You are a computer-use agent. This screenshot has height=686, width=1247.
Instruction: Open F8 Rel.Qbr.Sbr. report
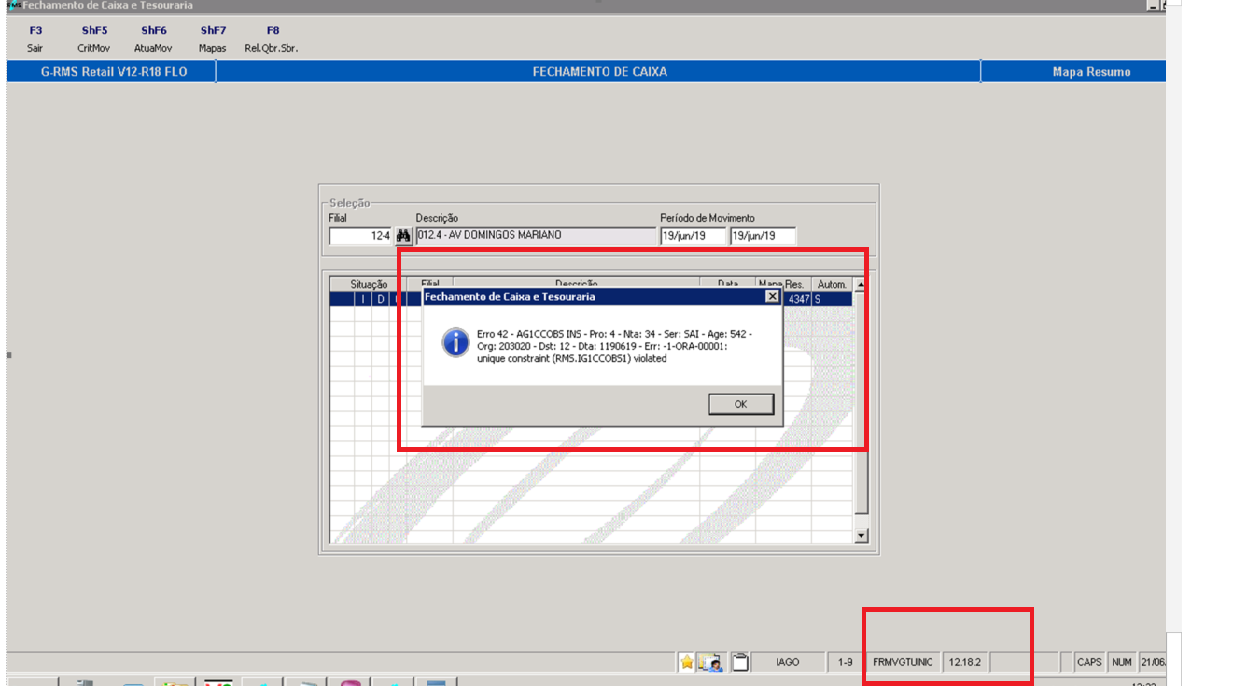272,39
